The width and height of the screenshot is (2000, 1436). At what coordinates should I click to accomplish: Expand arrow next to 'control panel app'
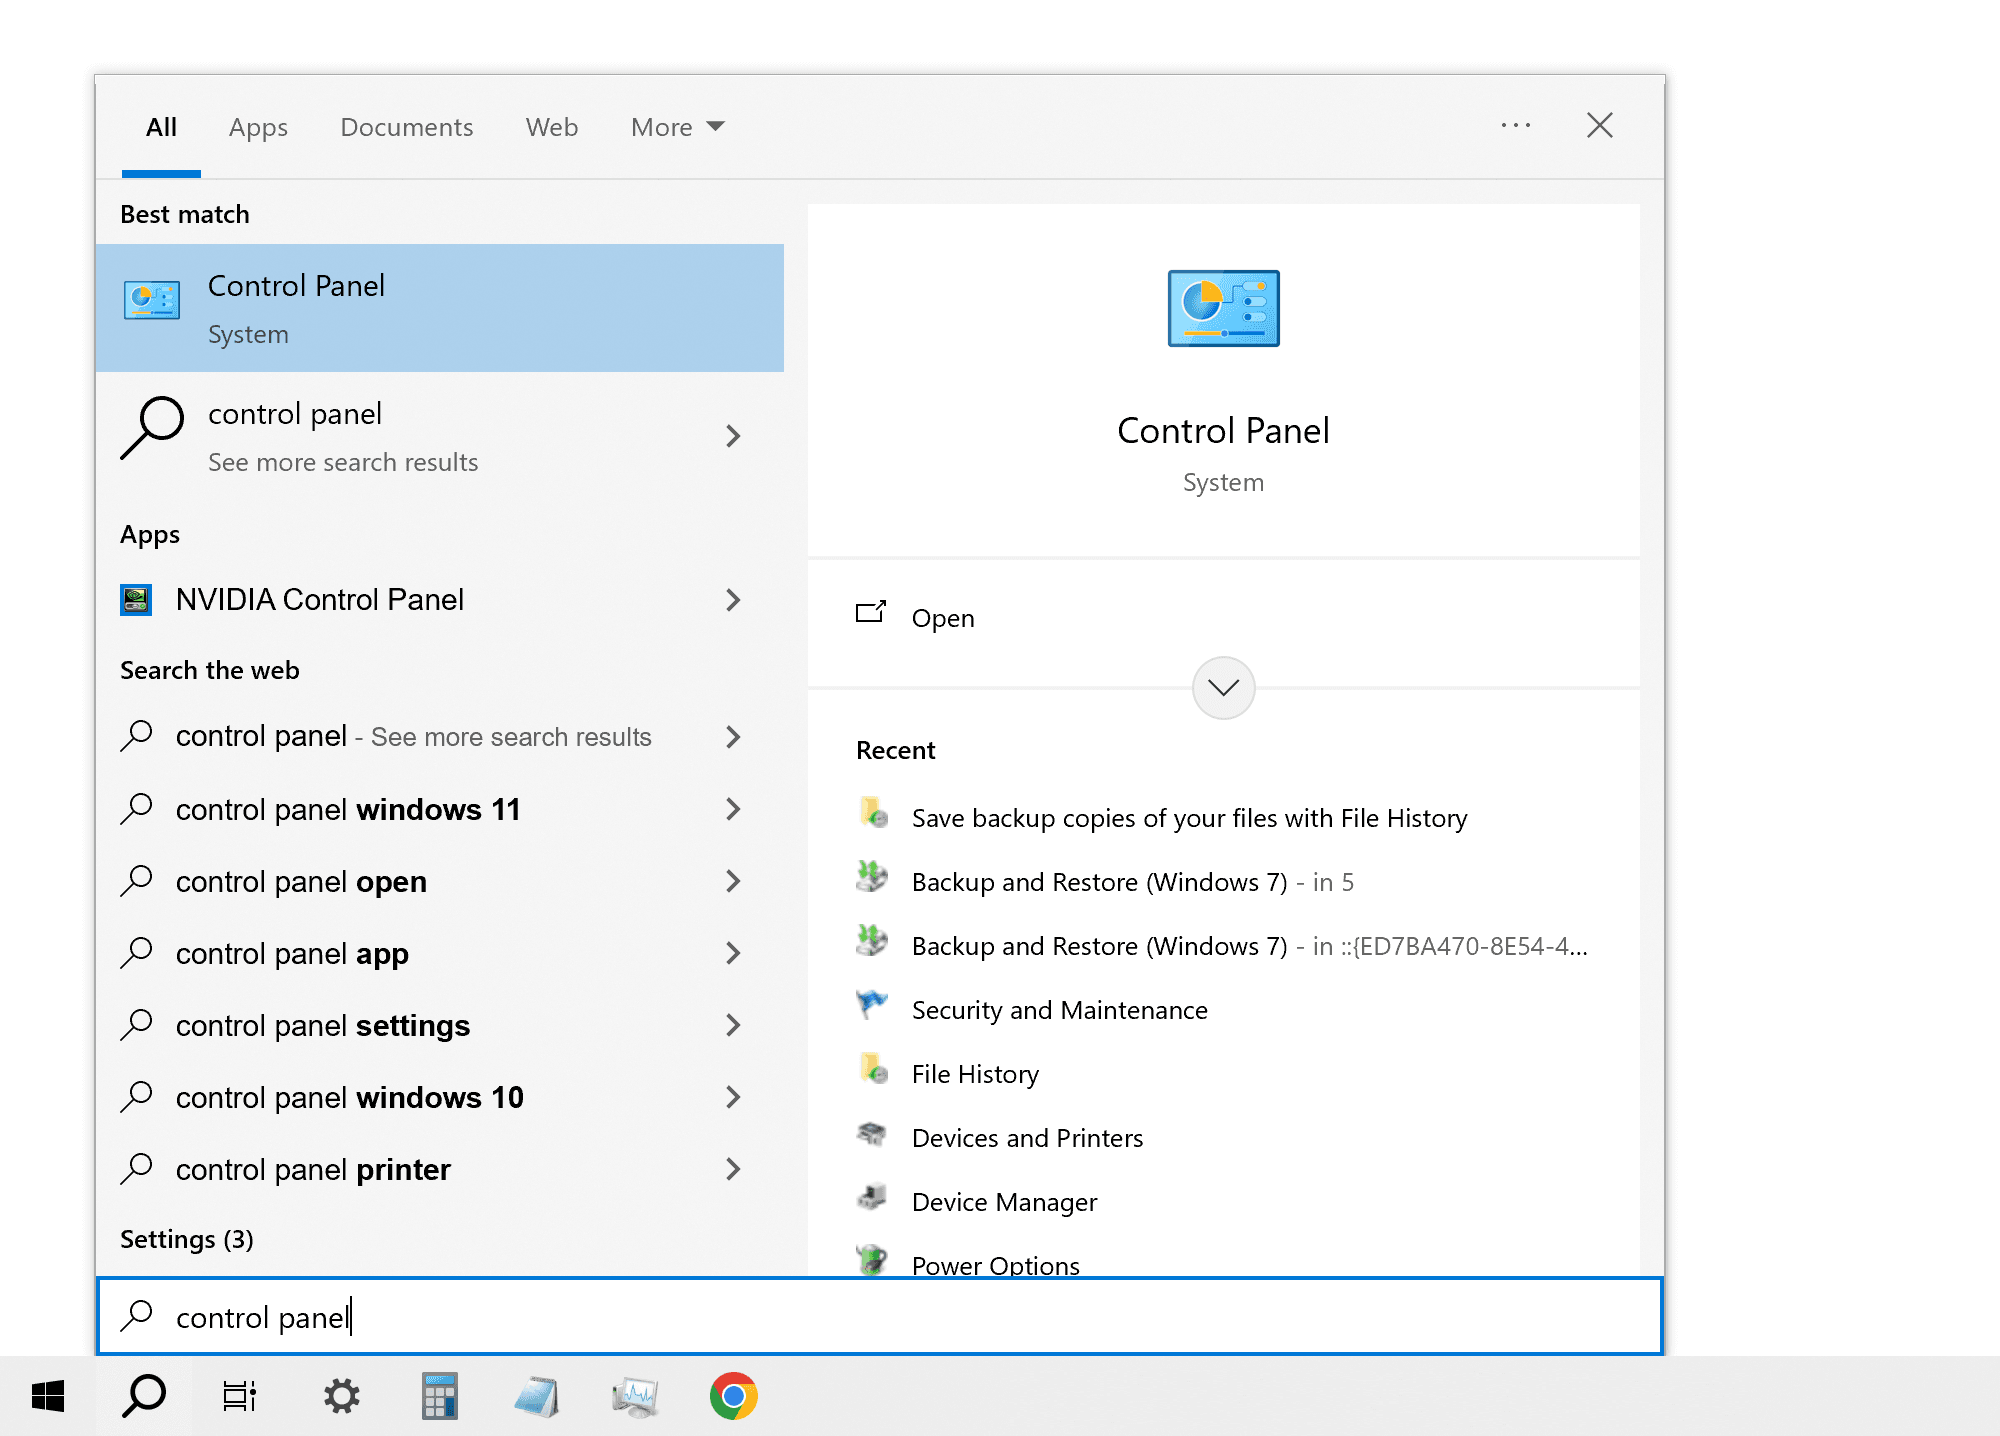[x=733, y=953]
